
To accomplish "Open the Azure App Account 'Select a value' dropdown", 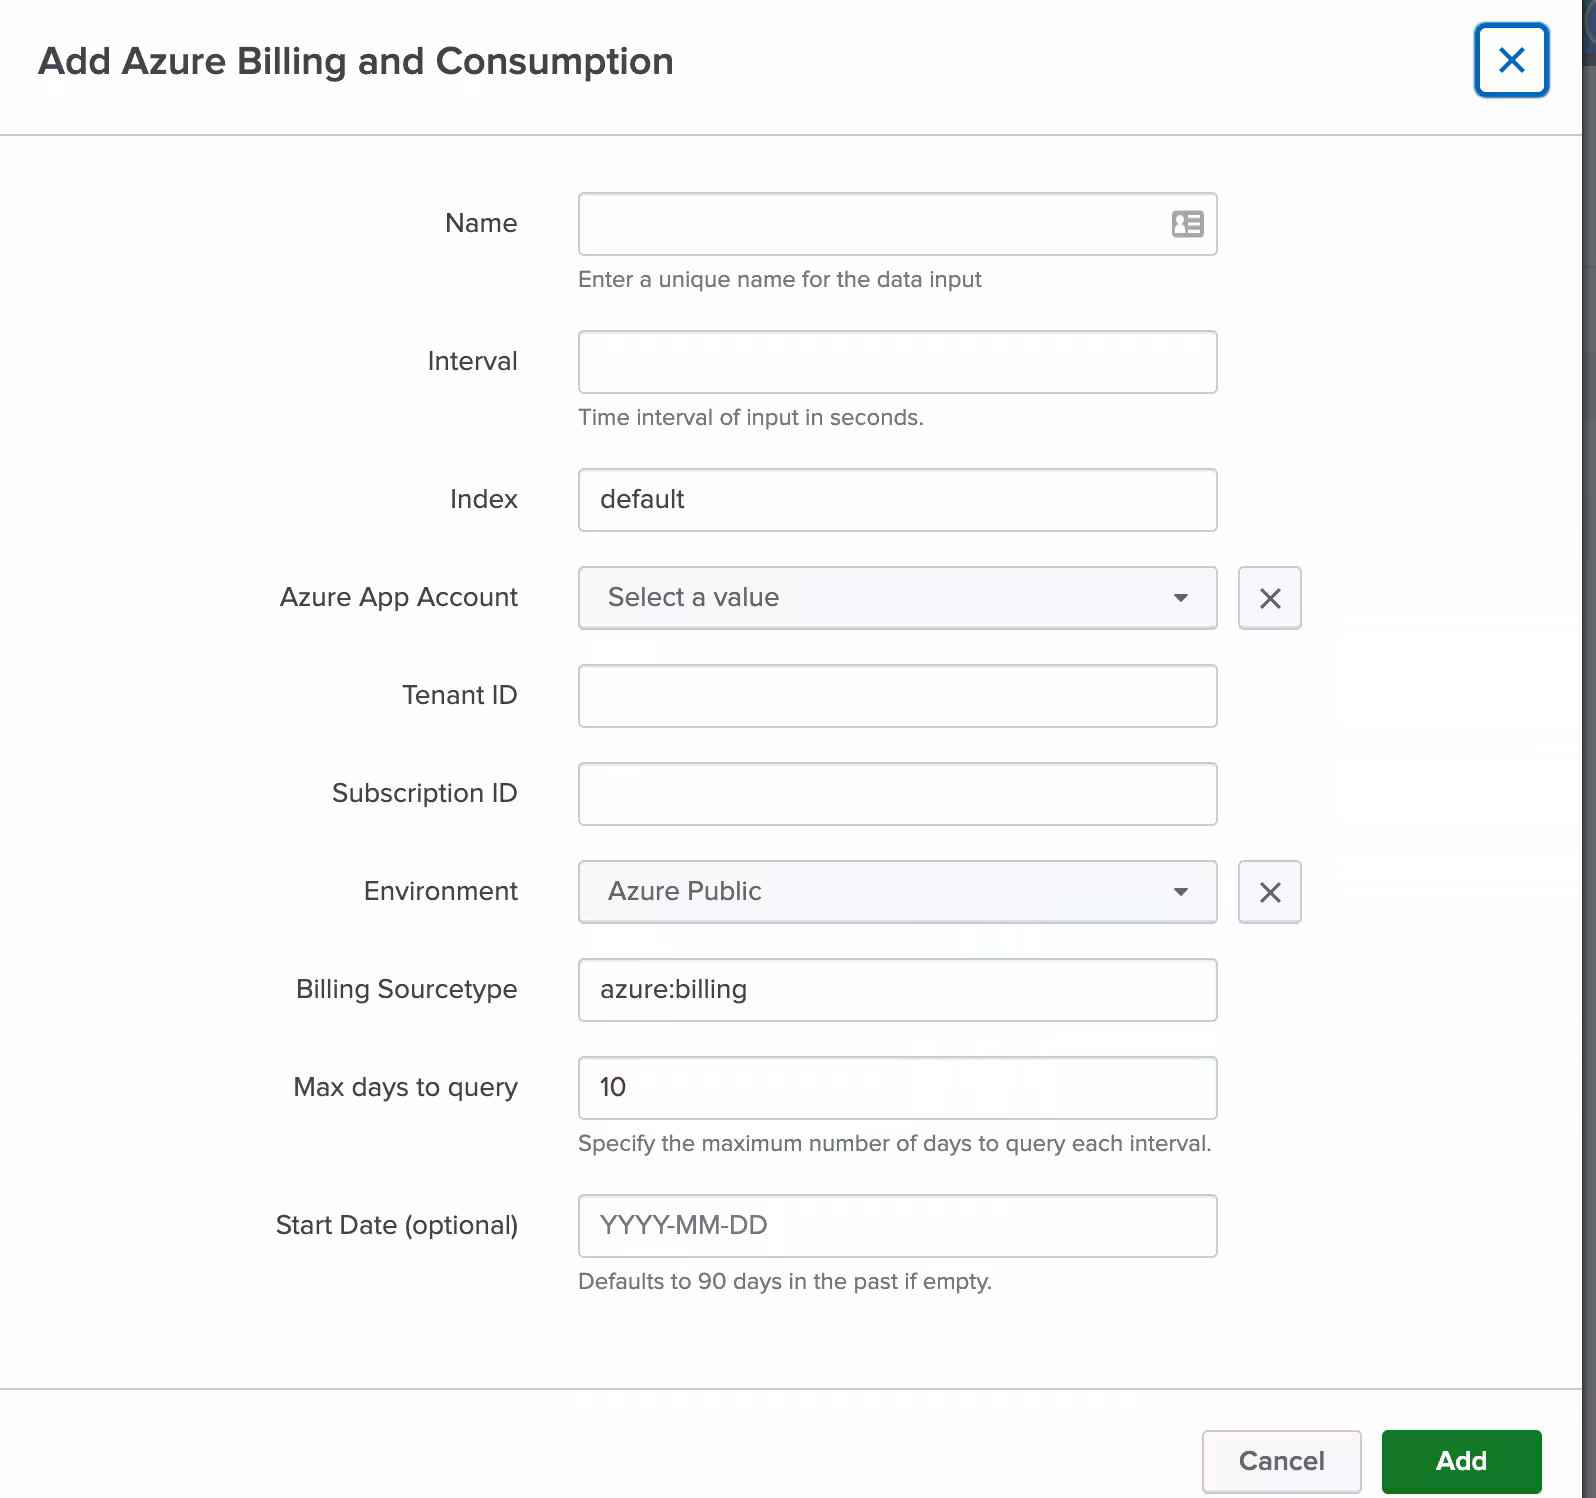I will 880,598.
